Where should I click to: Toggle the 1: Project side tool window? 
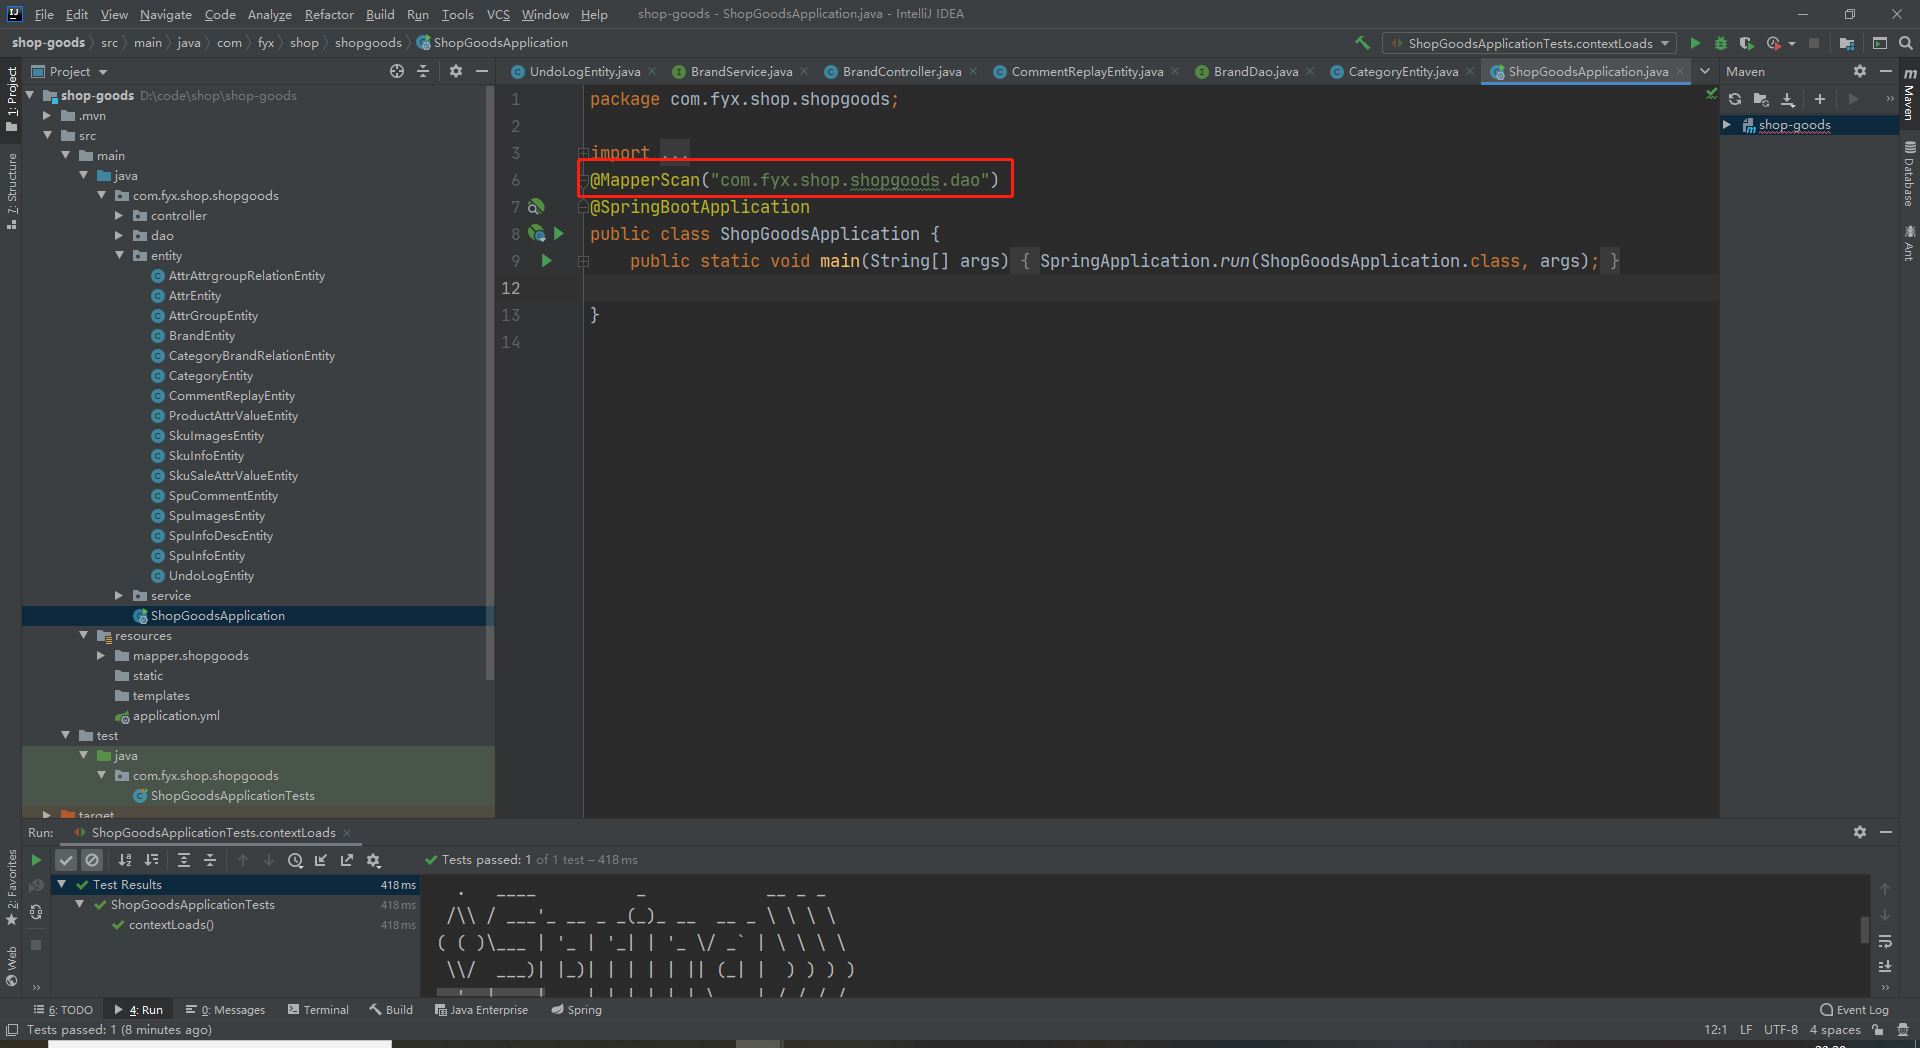[12, 99]
